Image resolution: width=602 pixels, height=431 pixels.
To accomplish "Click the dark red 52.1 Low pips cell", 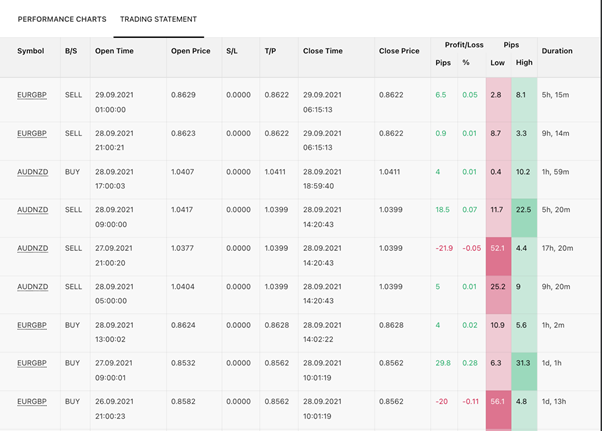I will click(496, 249).
